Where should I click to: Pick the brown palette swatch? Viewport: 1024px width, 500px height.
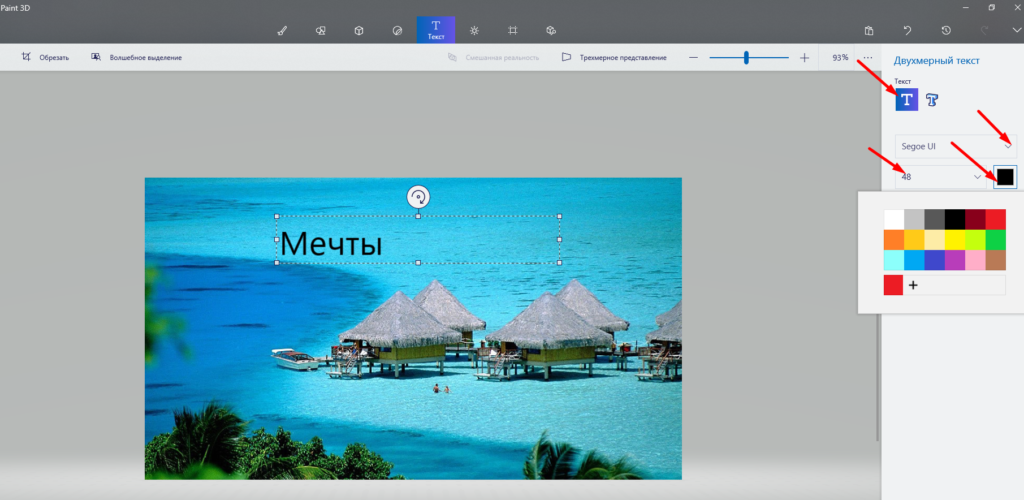click(x=995, y=260)
